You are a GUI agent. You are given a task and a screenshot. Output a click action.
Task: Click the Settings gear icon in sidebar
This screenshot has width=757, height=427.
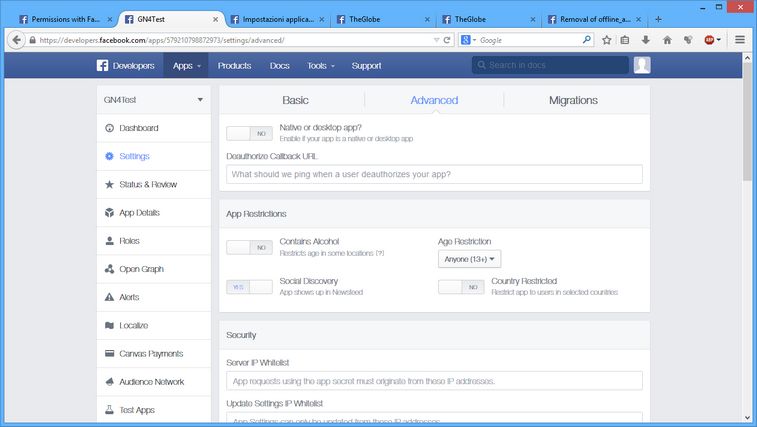(x=110, y=156)
